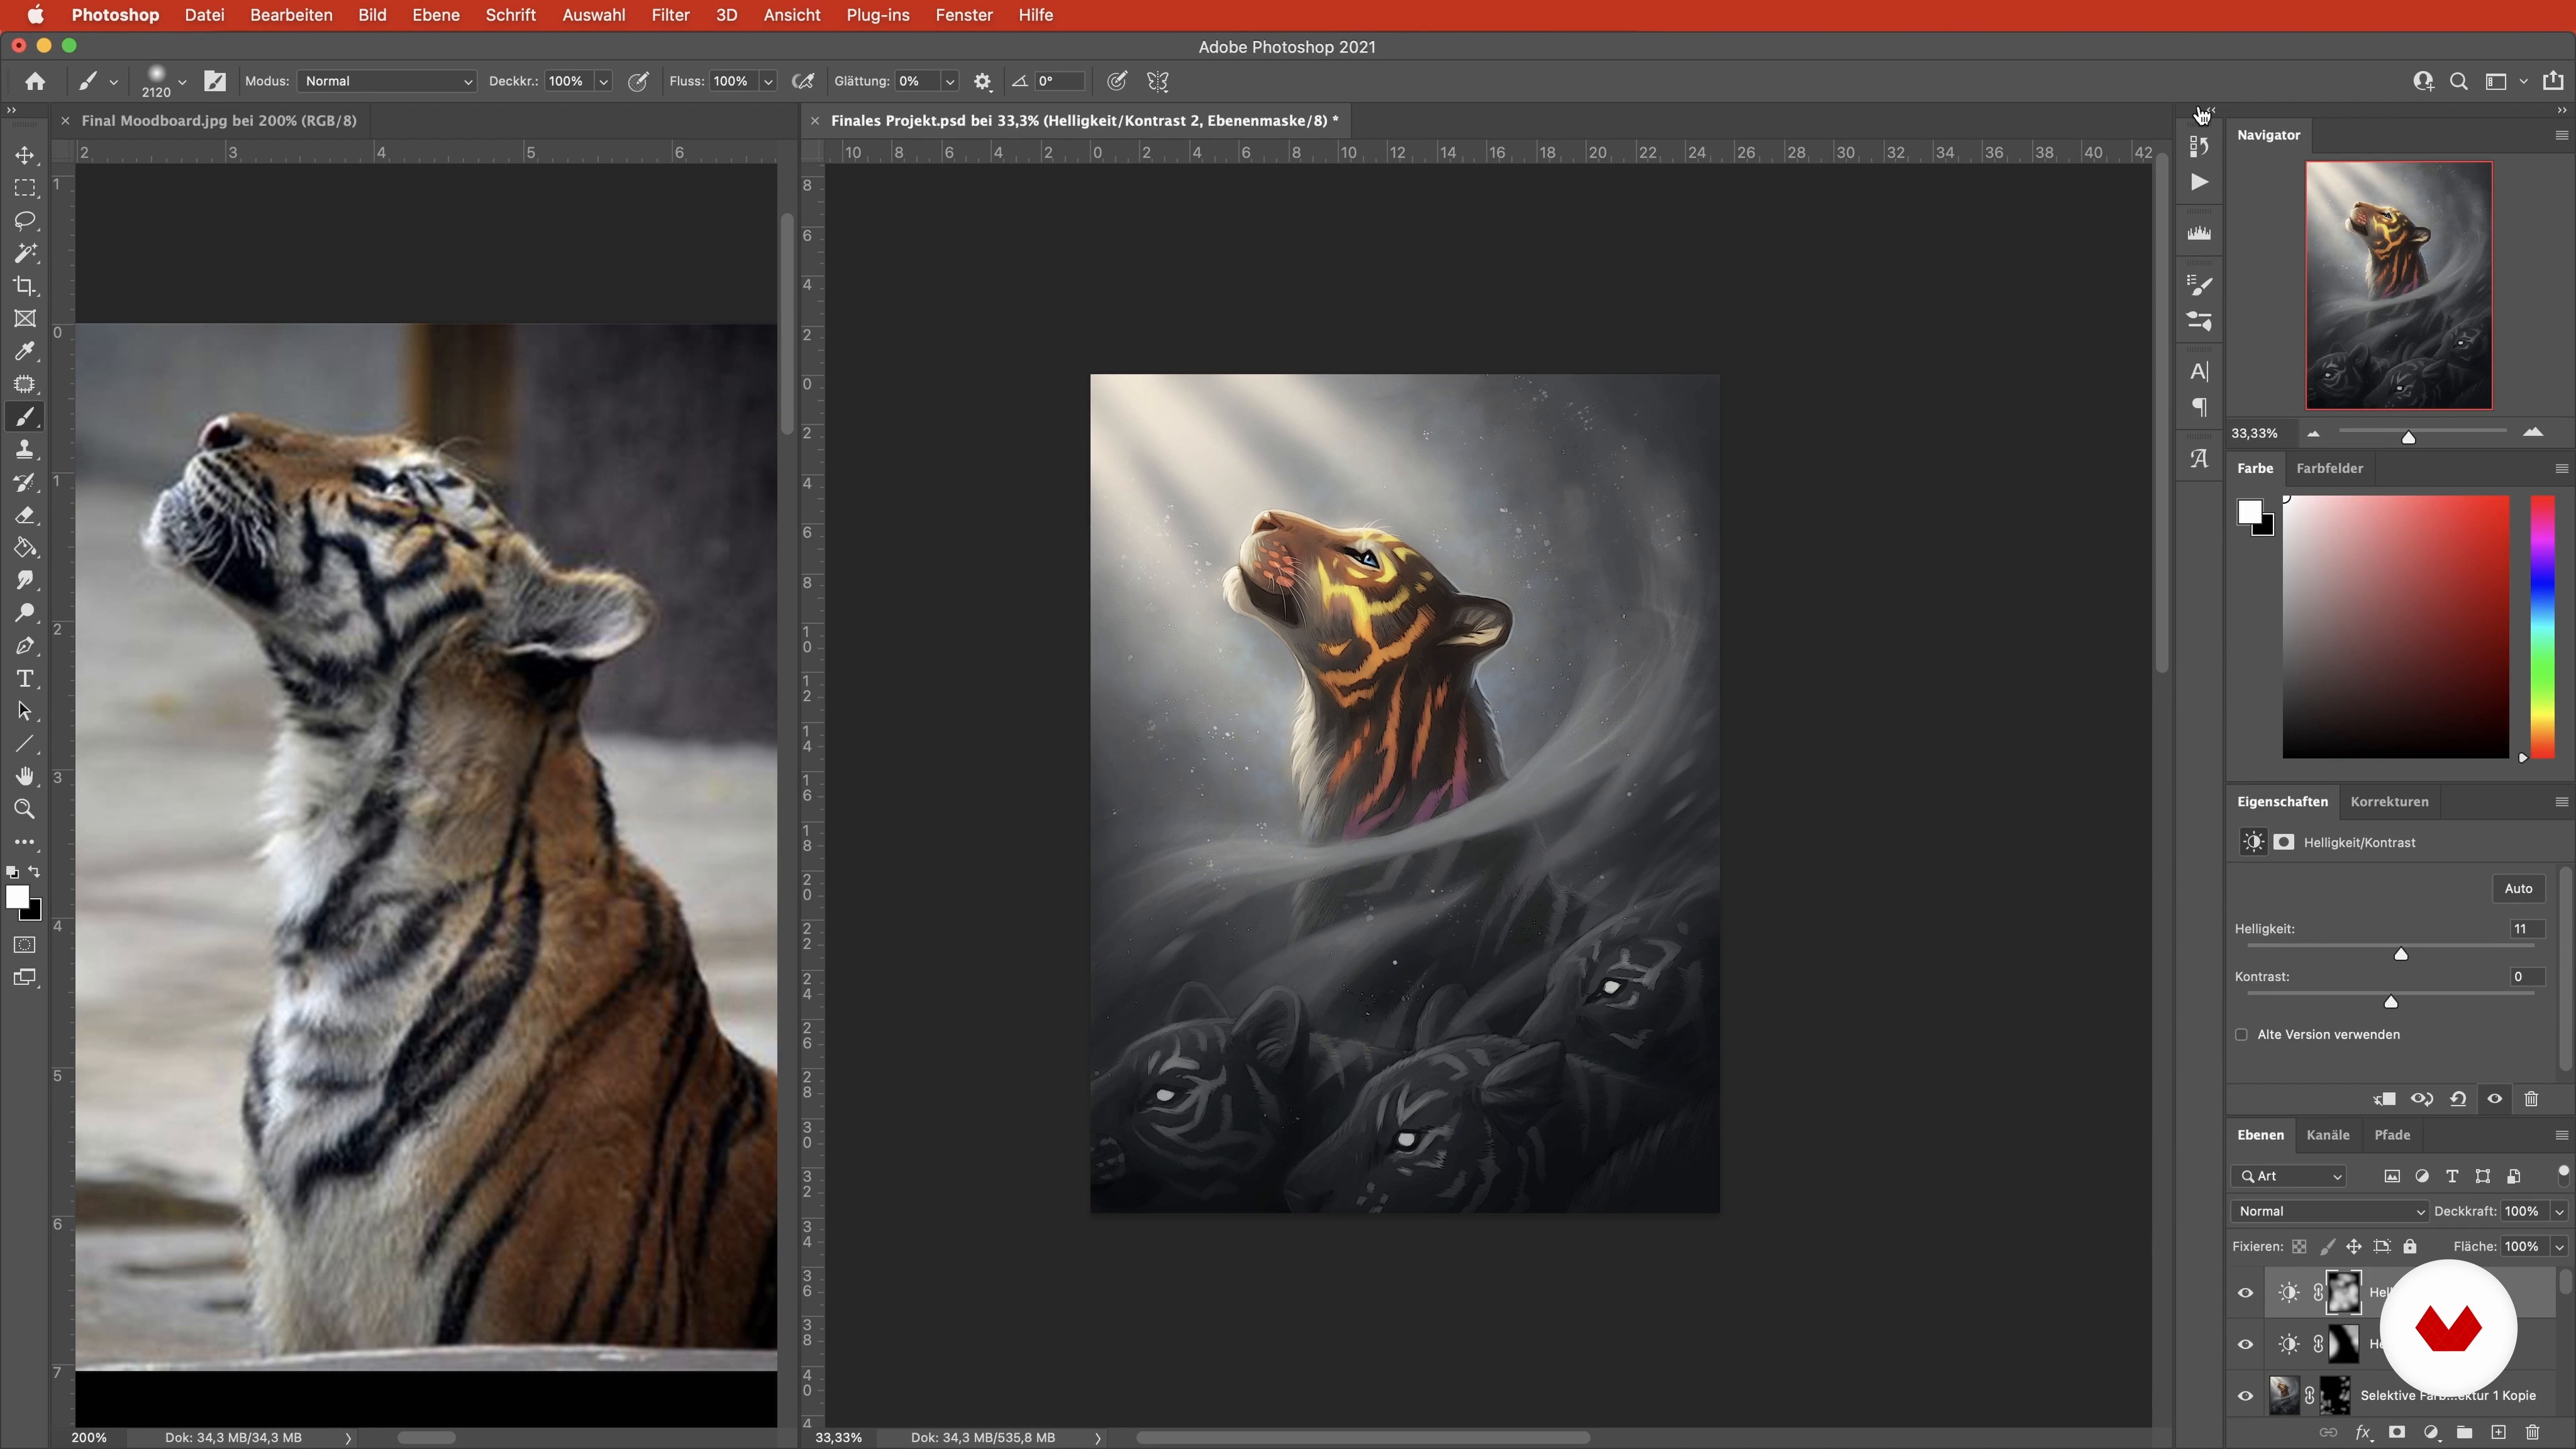Open the Glättung smoothing dropdown arrow
This screenshot has height=1449, width=2576.
point(950,82)
